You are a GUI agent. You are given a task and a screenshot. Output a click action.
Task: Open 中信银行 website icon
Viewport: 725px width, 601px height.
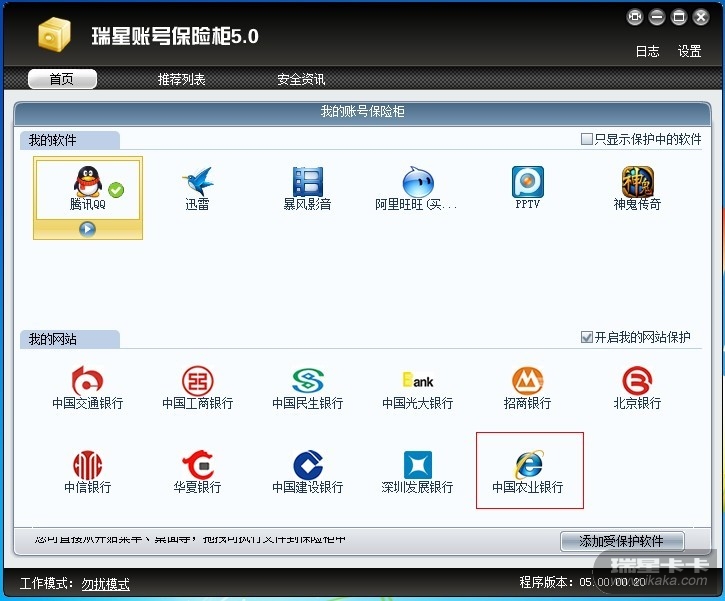tap(87, 465)
